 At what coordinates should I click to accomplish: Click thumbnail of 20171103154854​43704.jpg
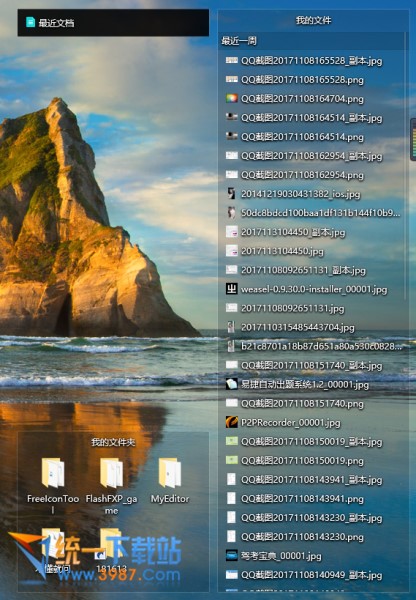coord(232,327)
